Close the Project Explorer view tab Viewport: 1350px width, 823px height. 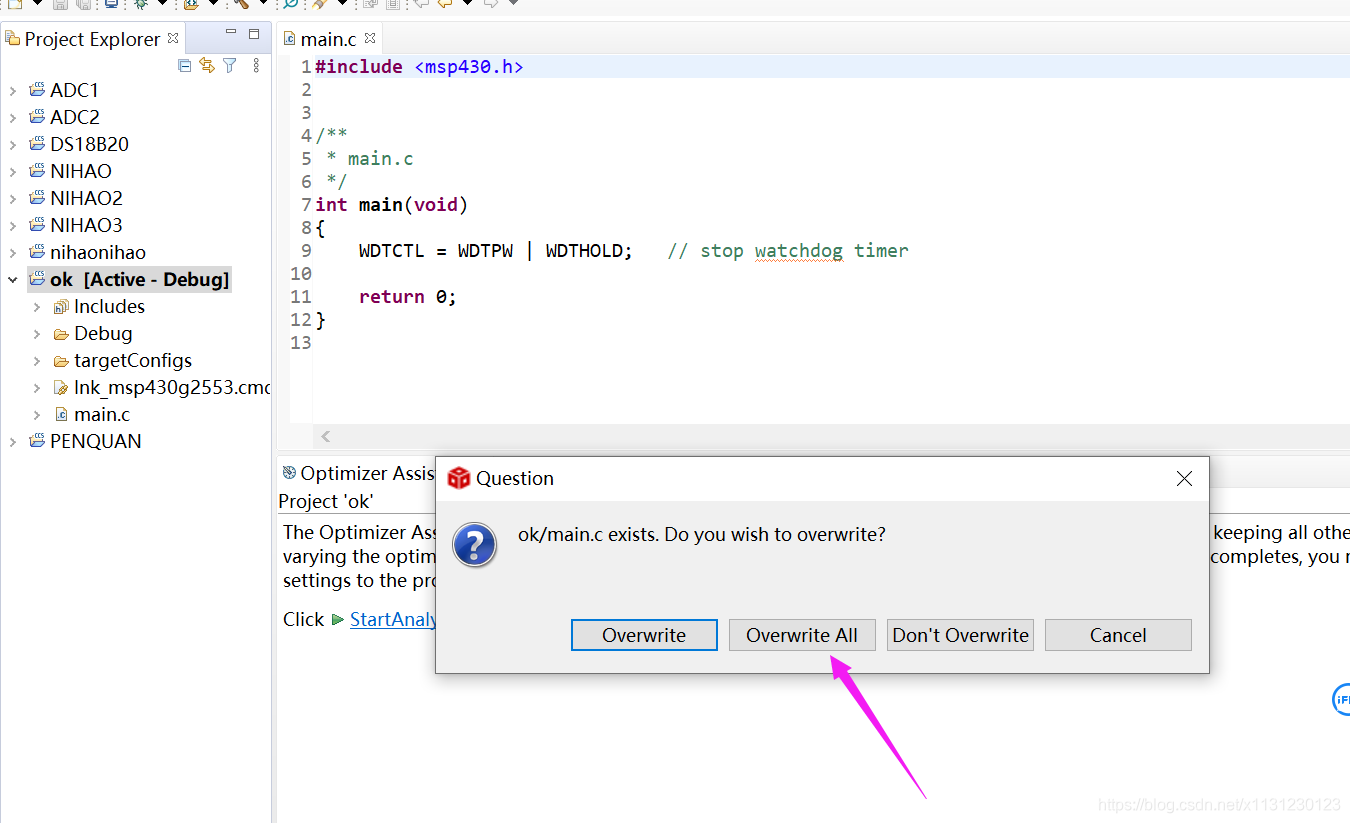[x=173, y=38]
